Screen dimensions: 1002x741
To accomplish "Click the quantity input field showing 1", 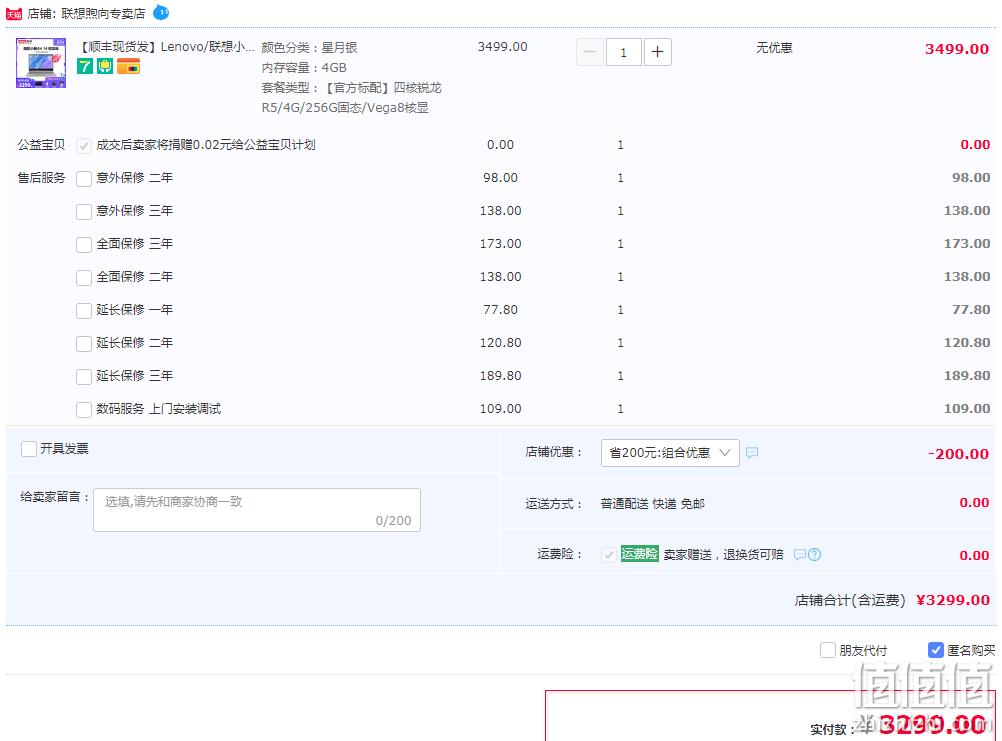I will tap(624, 52).
